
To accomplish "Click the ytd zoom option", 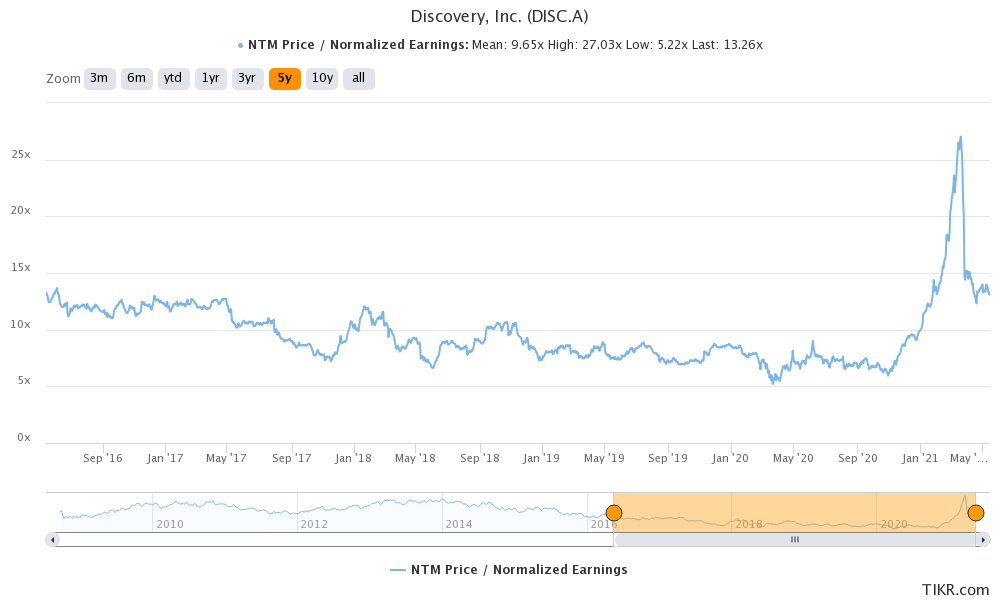I will pyautogui.click(x=173, y=78).
